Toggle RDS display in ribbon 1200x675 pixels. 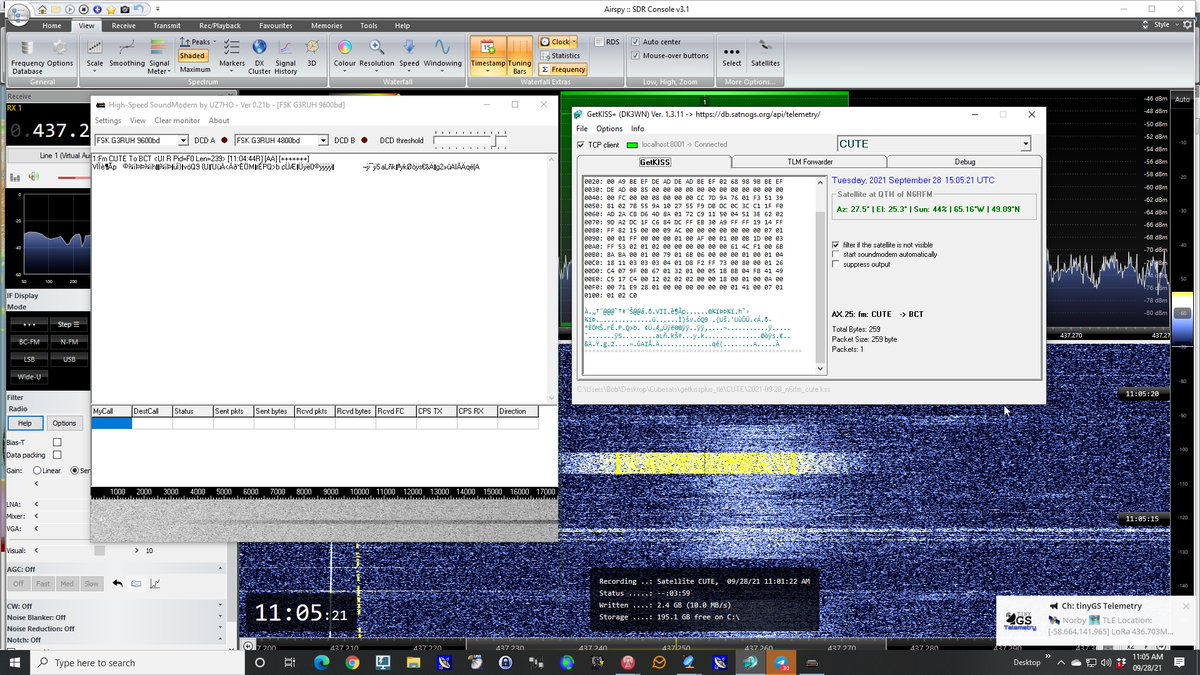click(607, 42)
